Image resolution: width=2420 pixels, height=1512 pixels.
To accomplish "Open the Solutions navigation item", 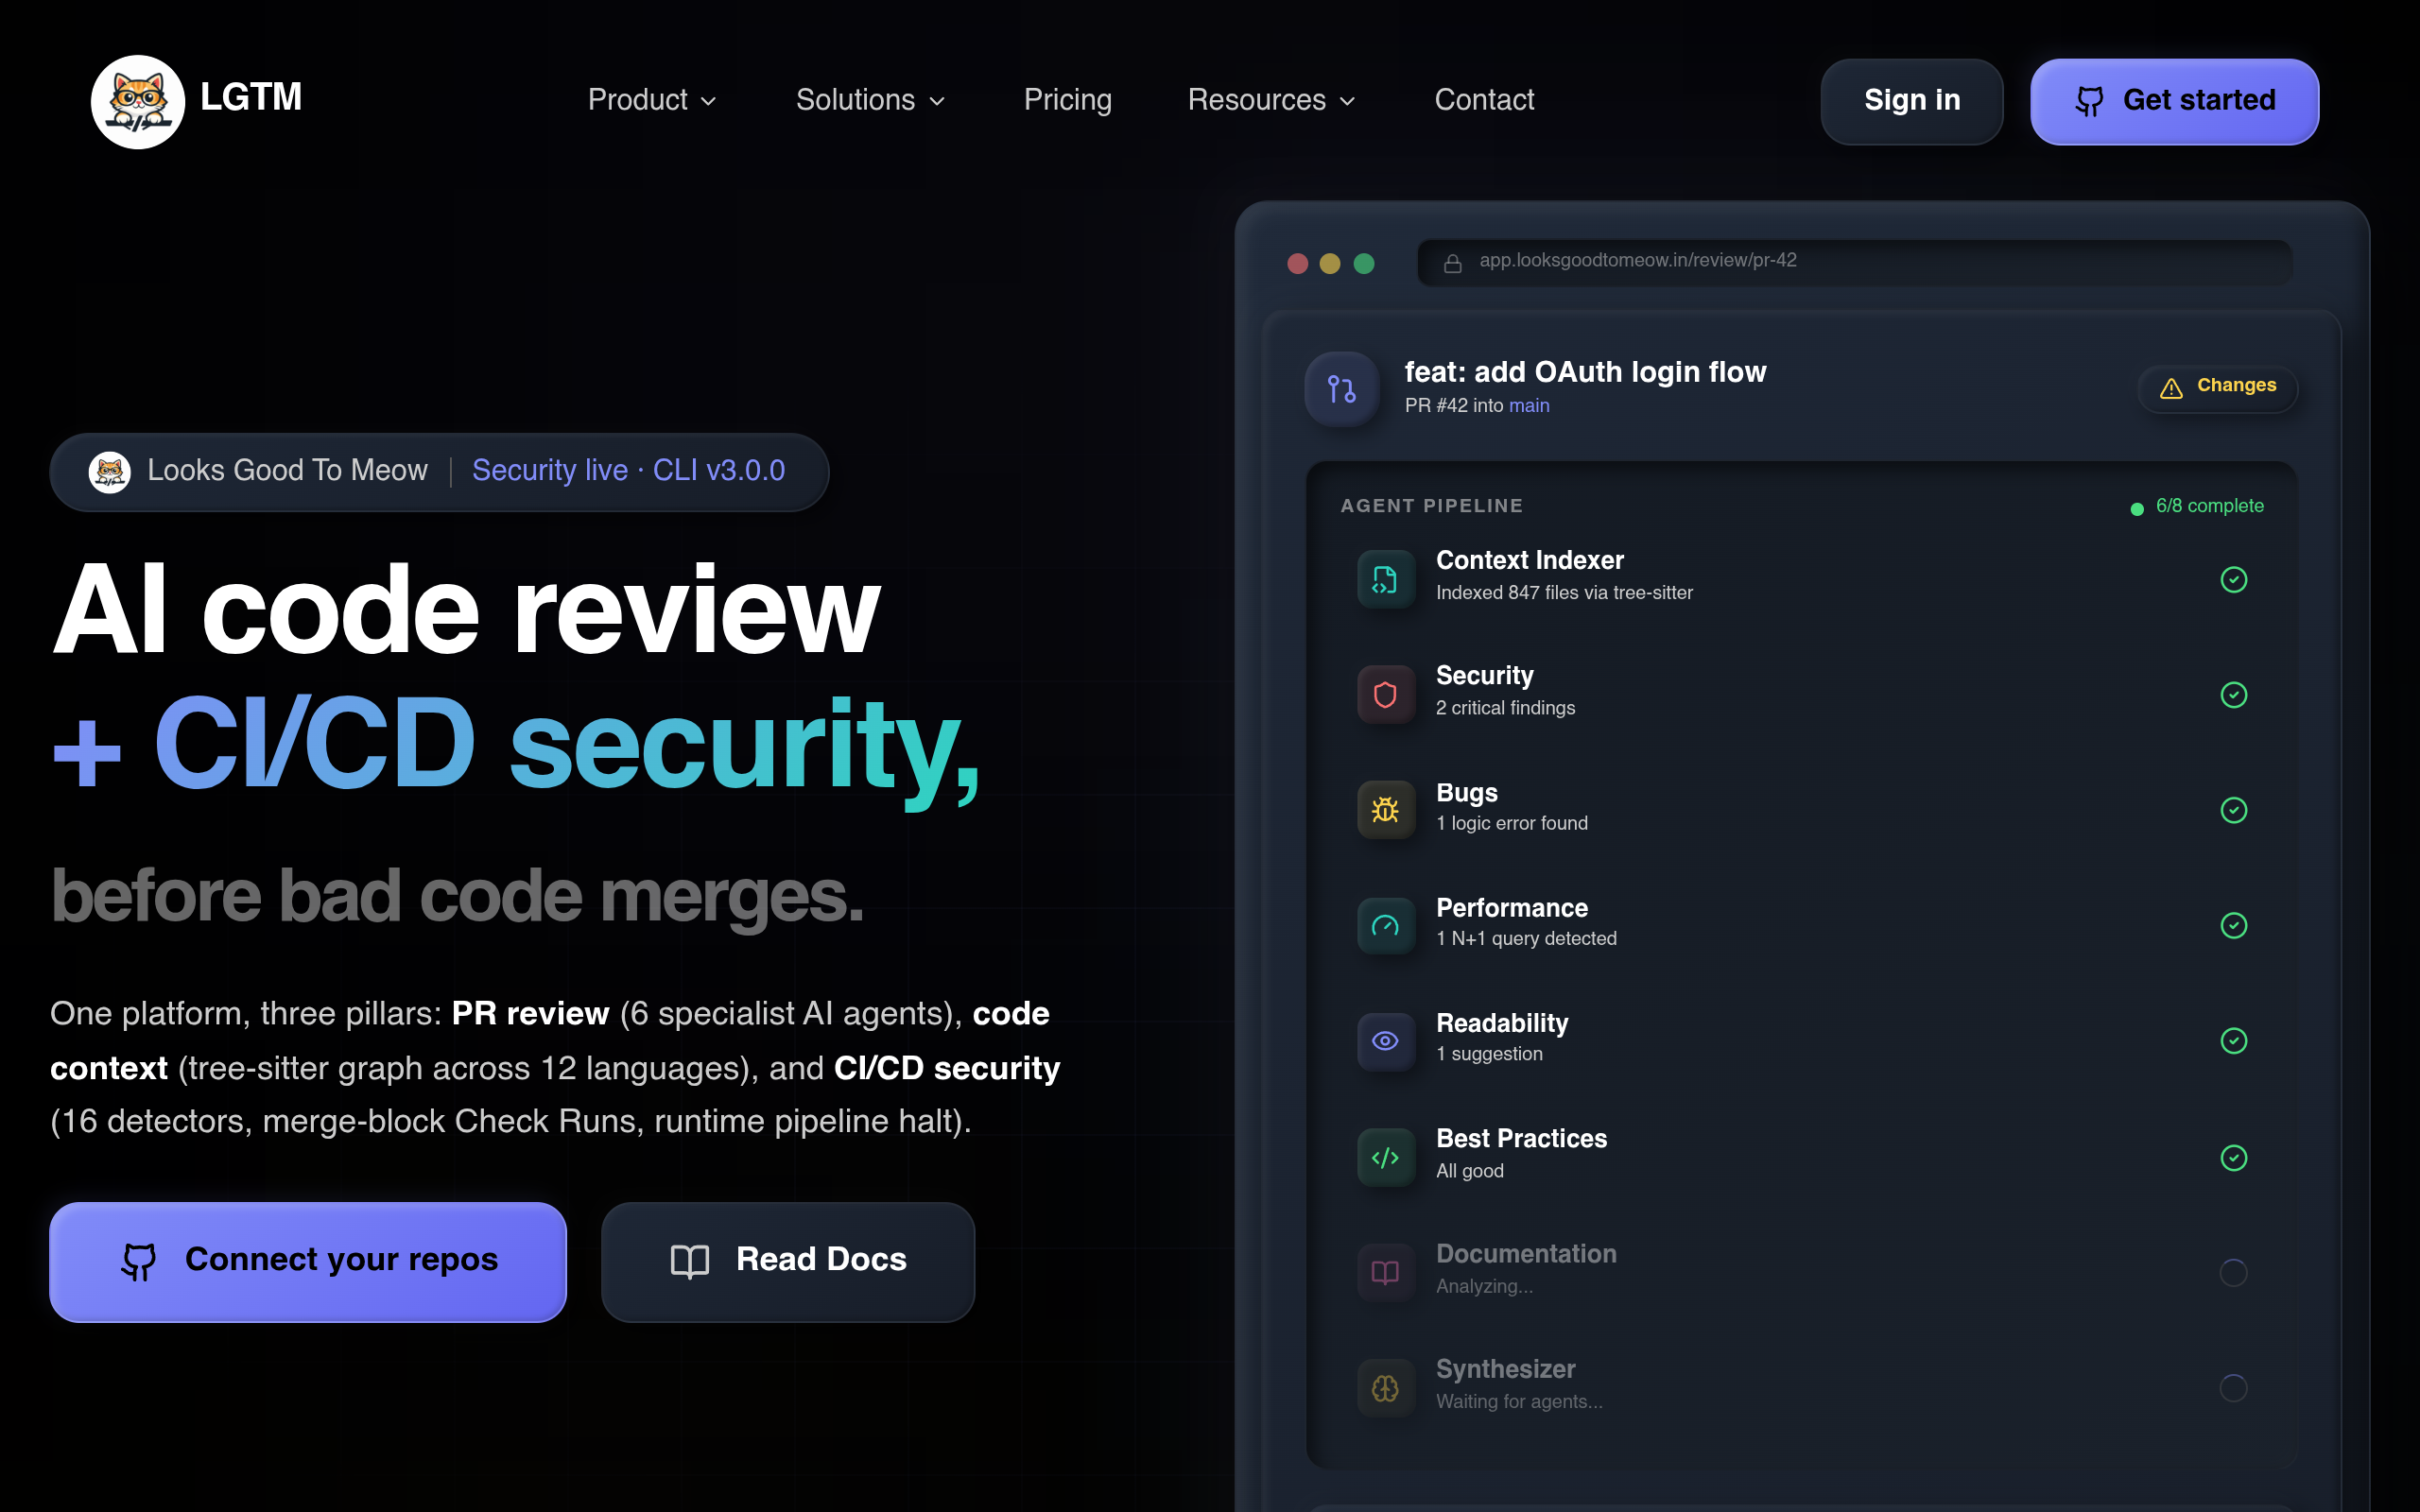I will click(870, 100).
